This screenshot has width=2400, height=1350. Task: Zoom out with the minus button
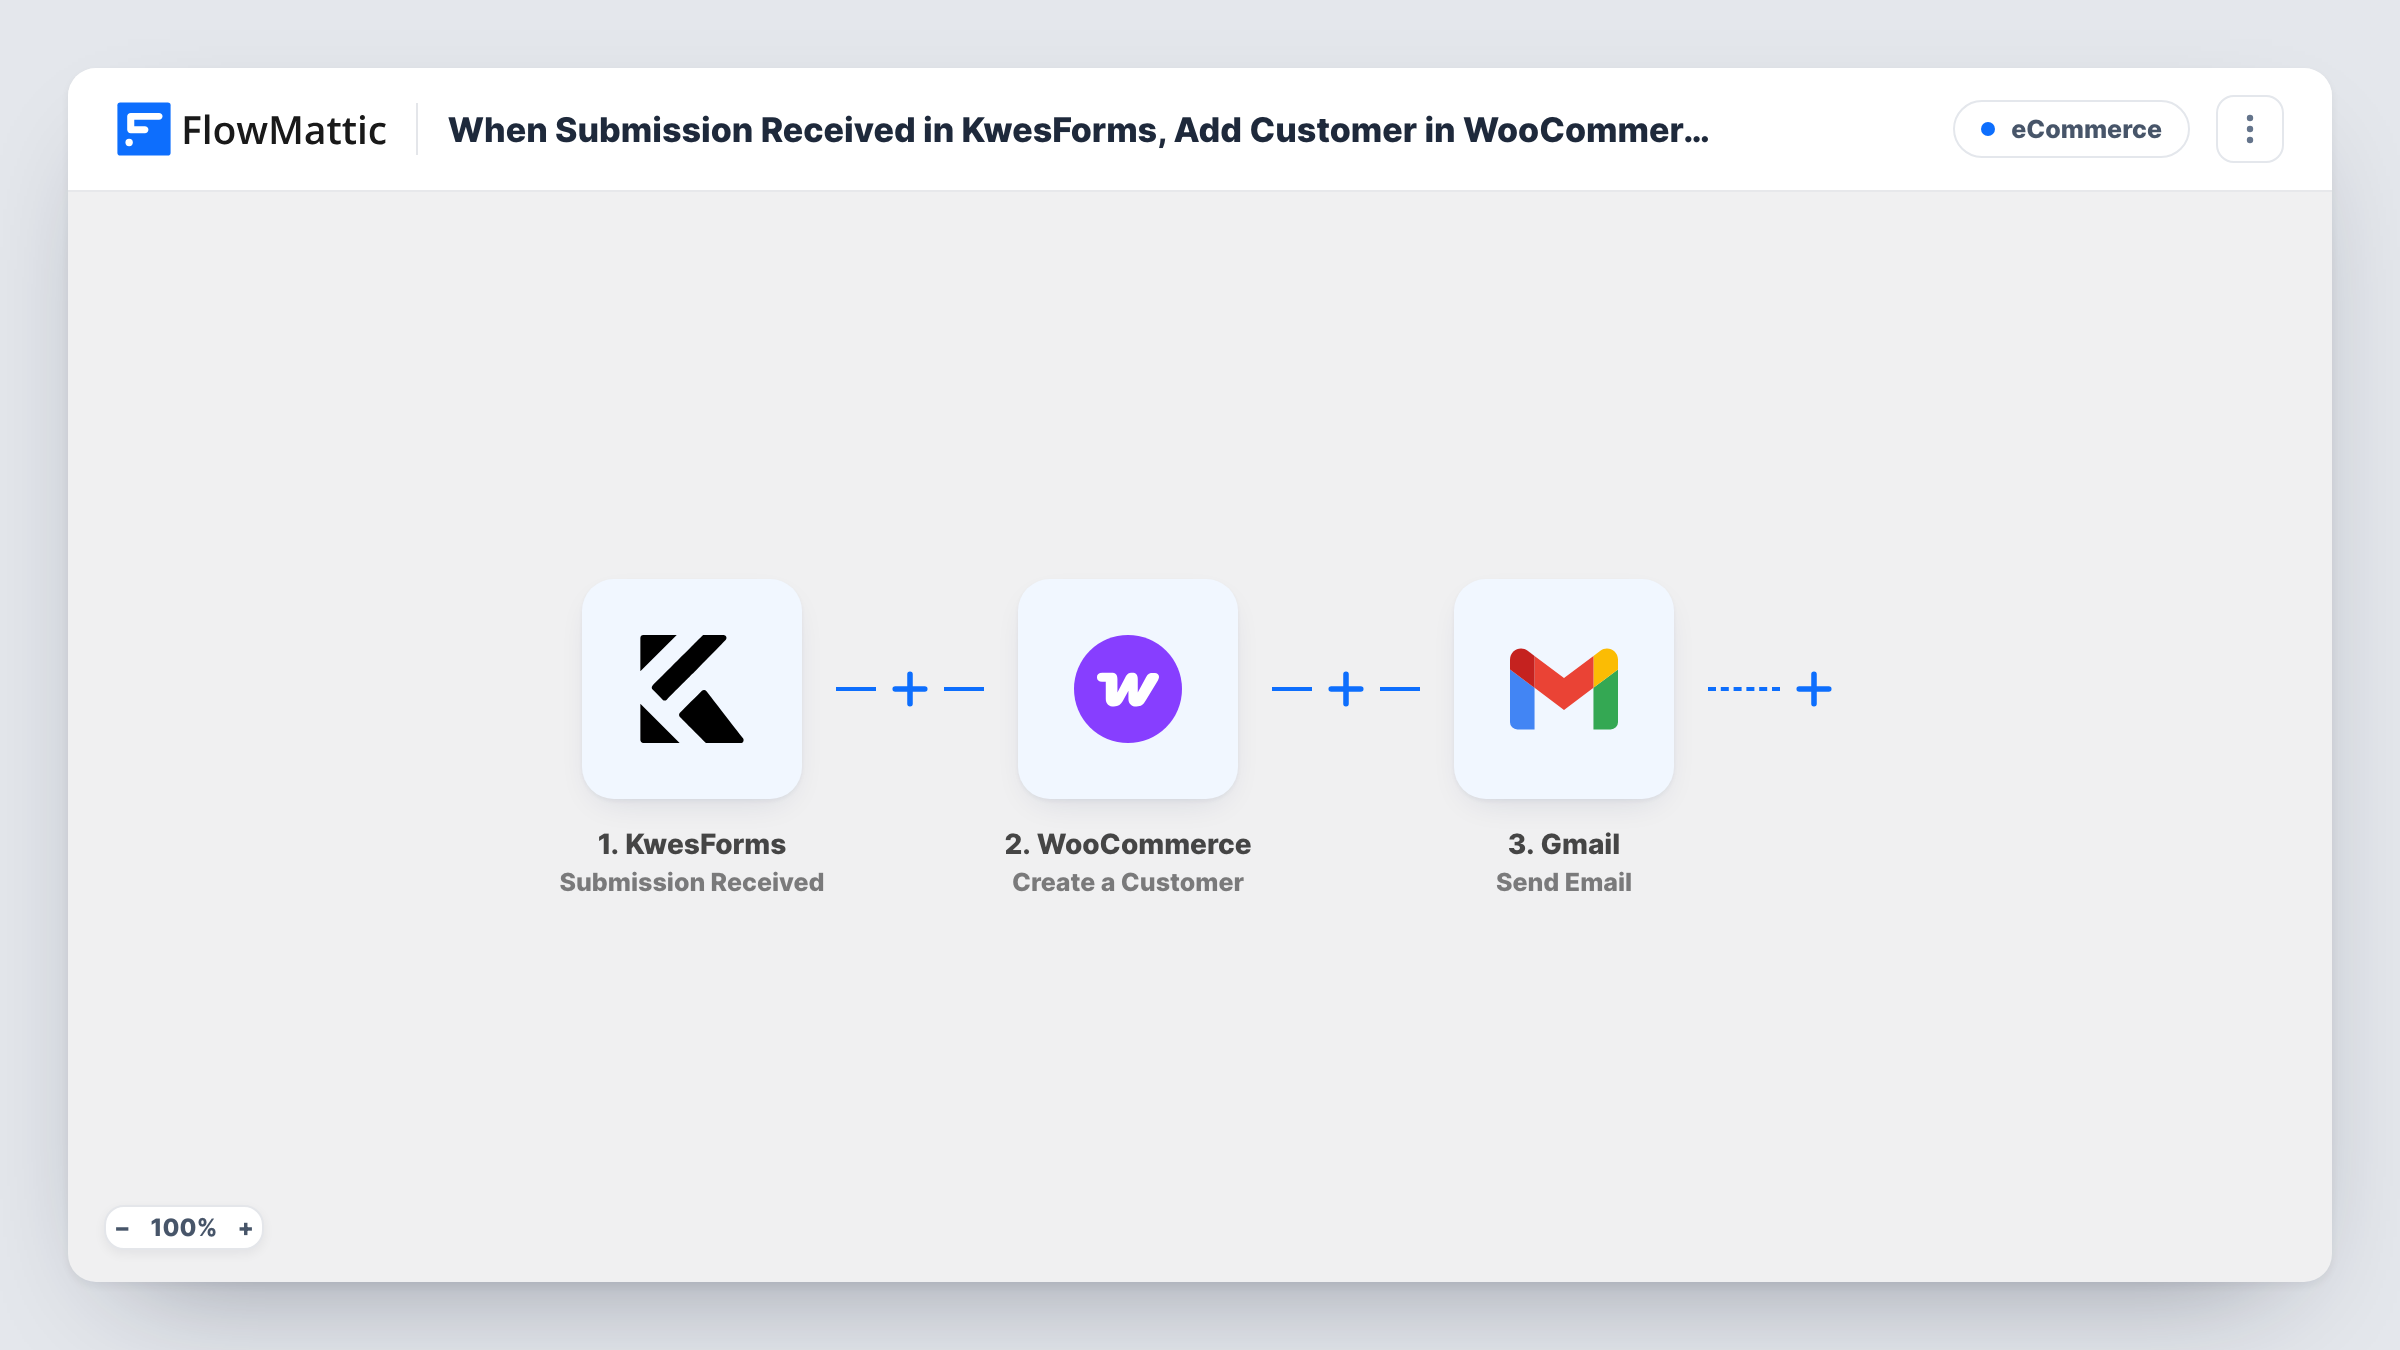point(123,1228)
